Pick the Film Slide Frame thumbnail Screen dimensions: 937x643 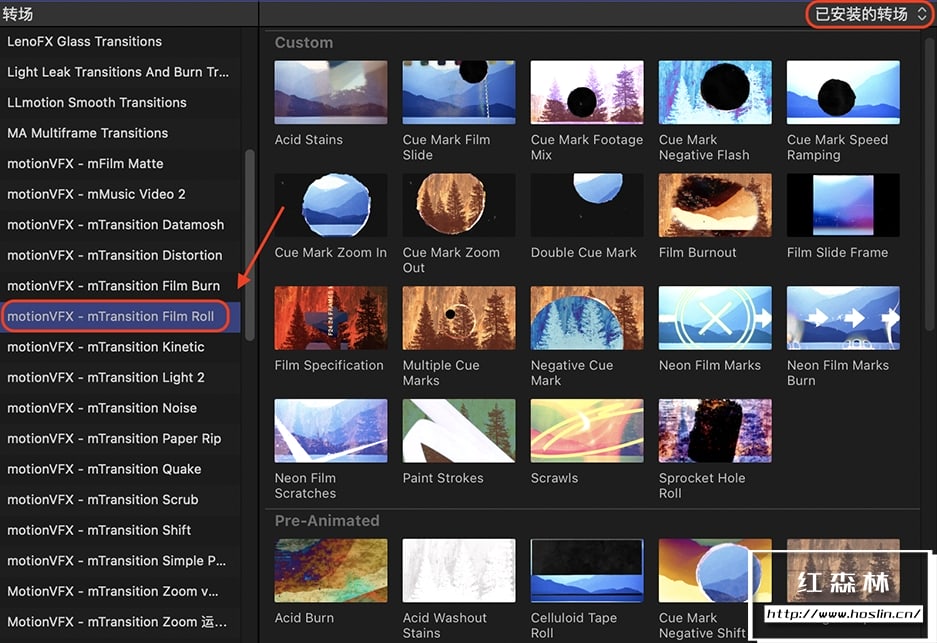click(843, 205)
